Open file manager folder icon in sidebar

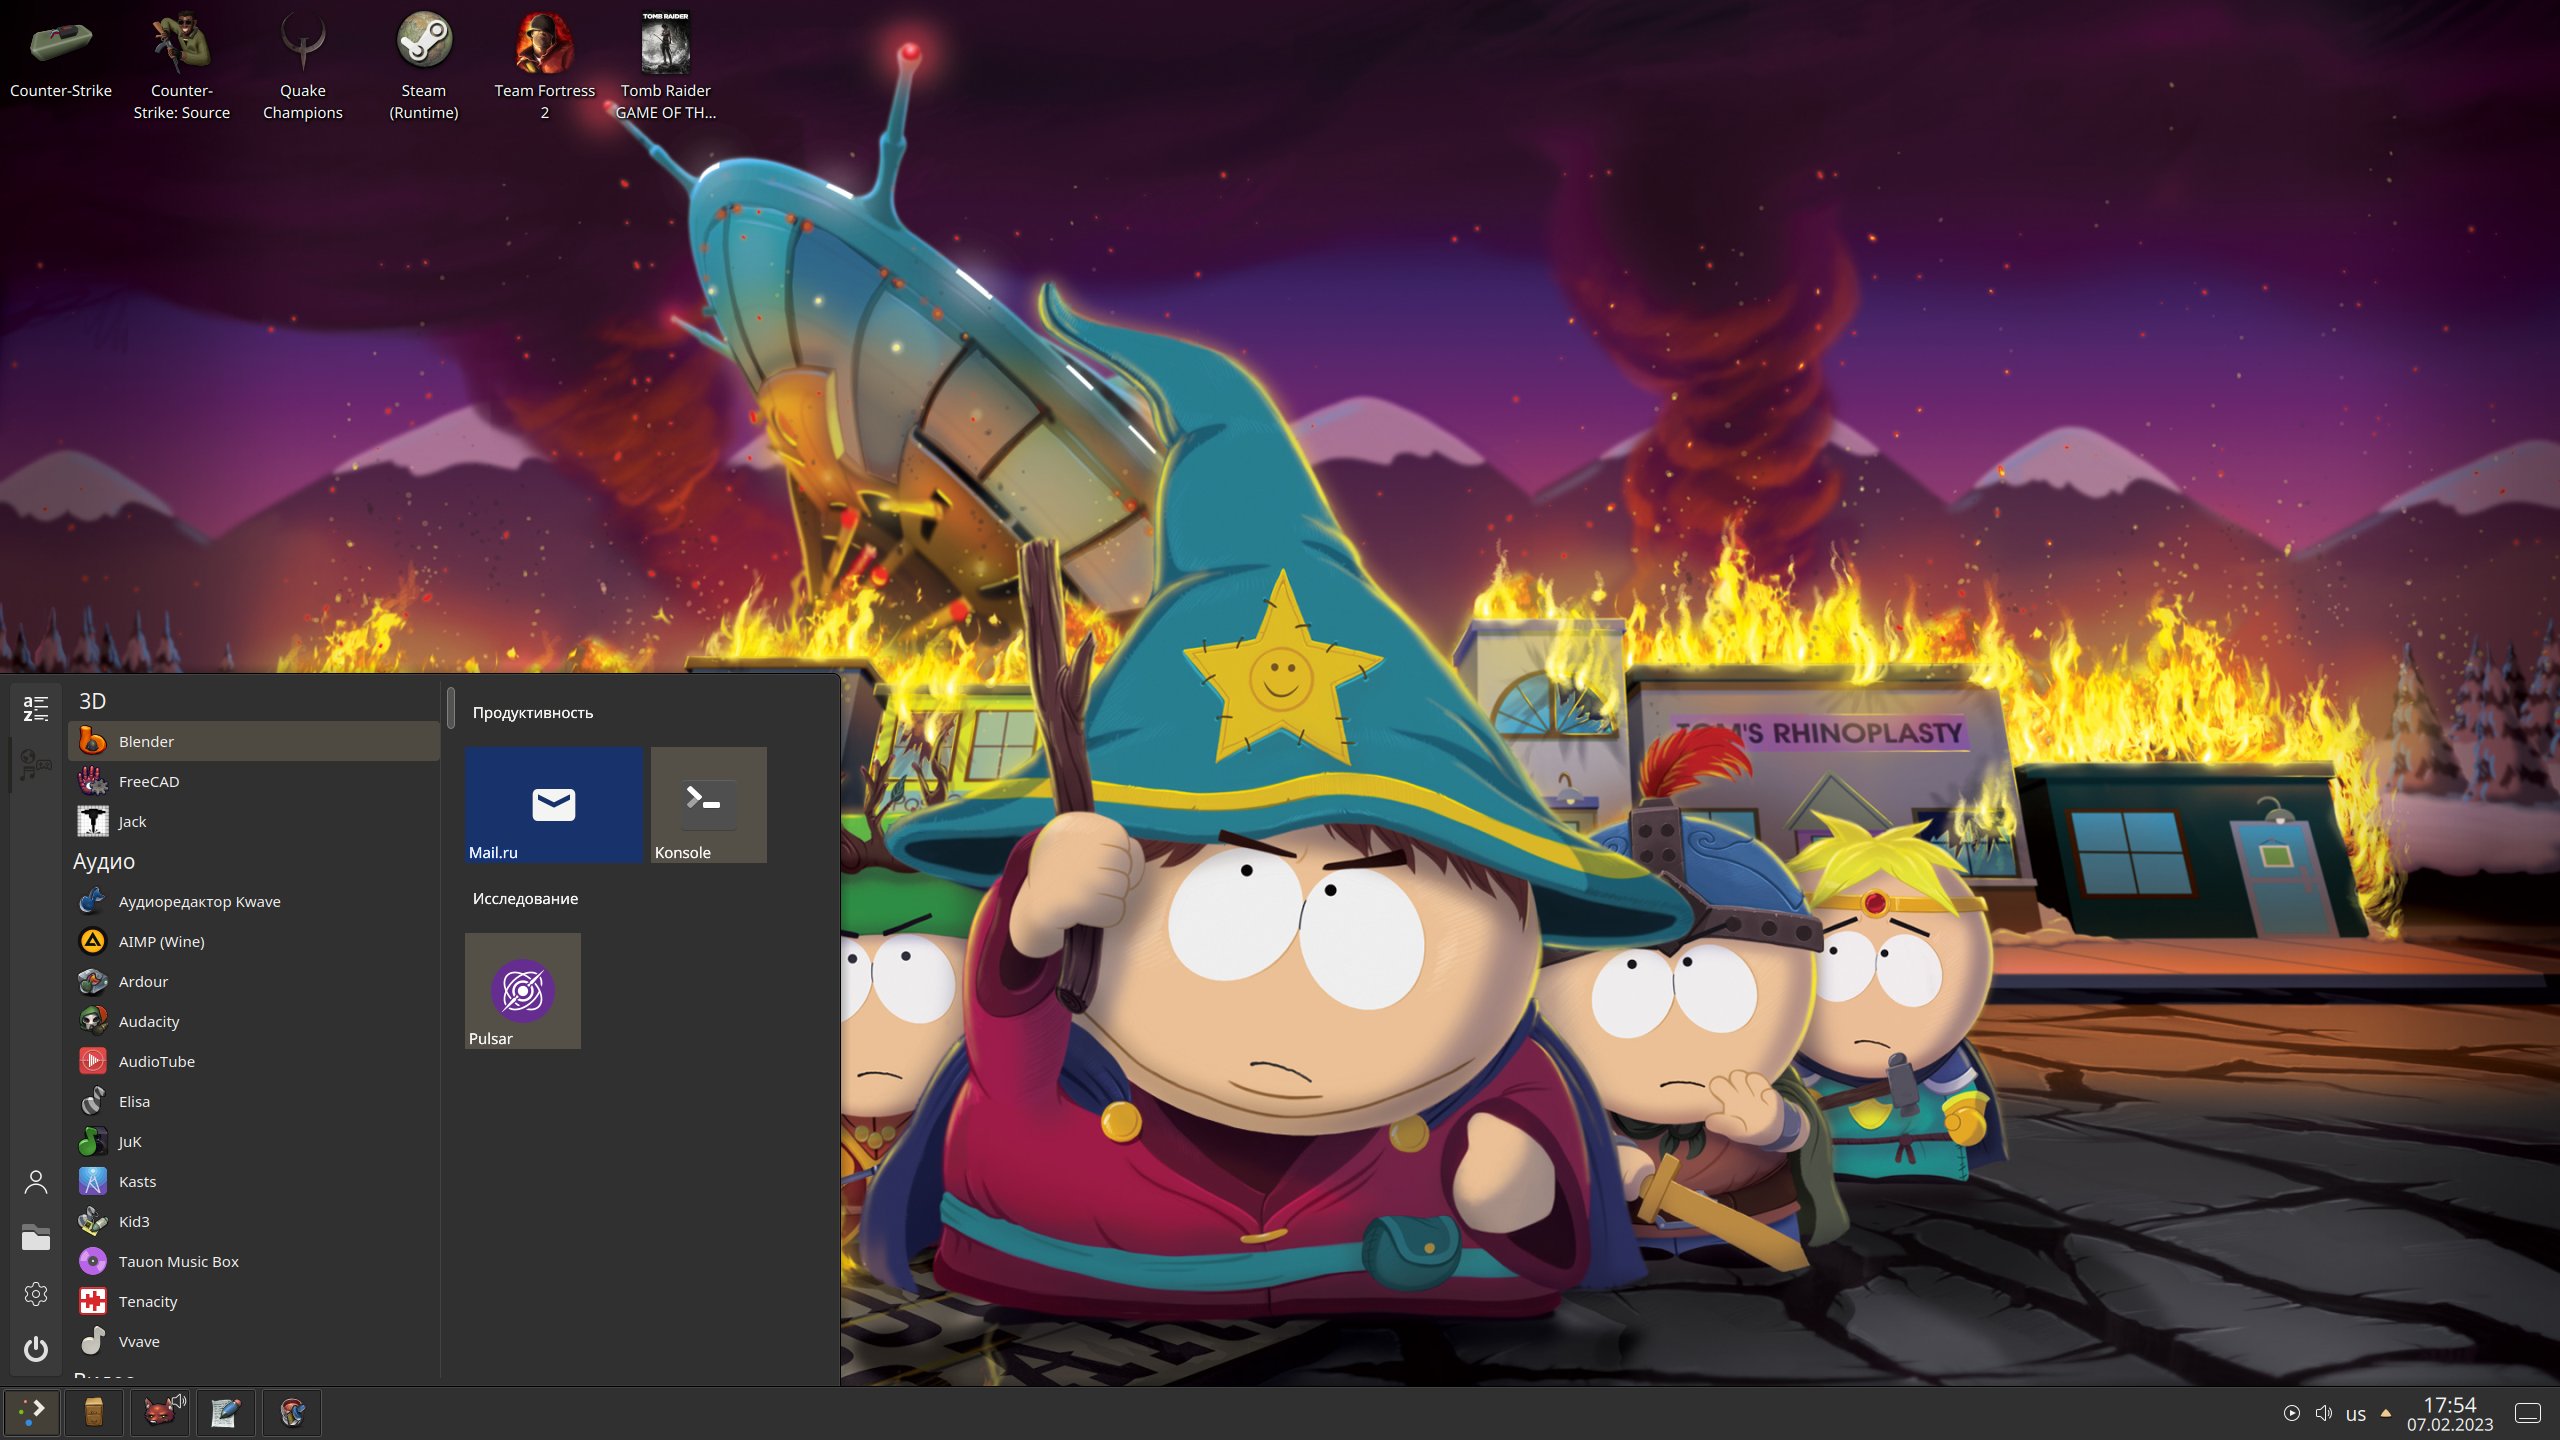pyautogui.click(x=36, y=1238)
